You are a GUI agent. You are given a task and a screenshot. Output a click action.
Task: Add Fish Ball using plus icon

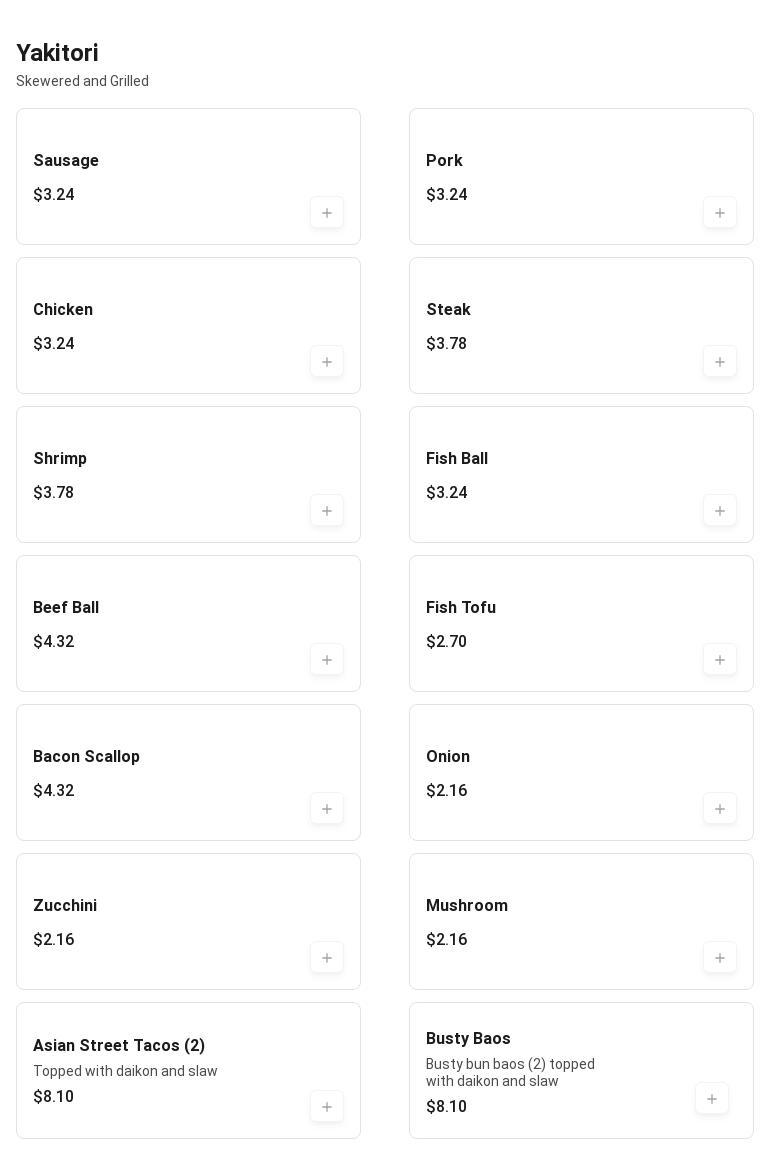720,511
